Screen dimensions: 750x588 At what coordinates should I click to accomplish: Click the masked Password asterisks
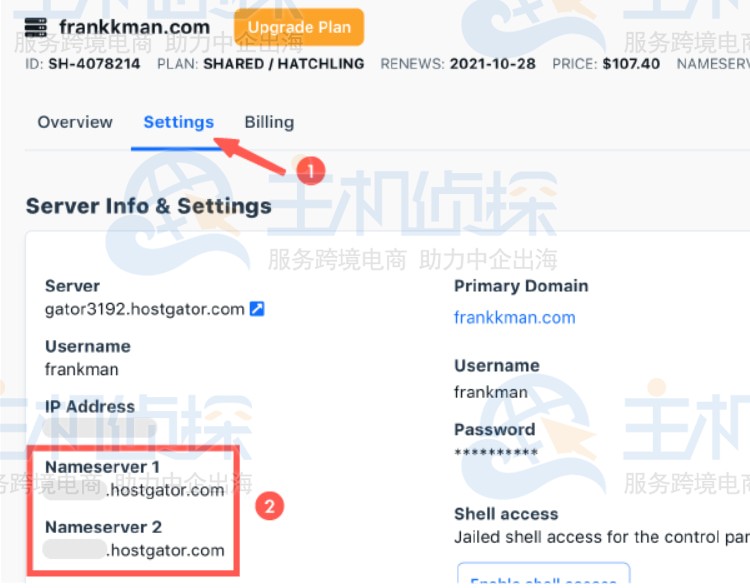pyautogui.click(x=496, y=452)
